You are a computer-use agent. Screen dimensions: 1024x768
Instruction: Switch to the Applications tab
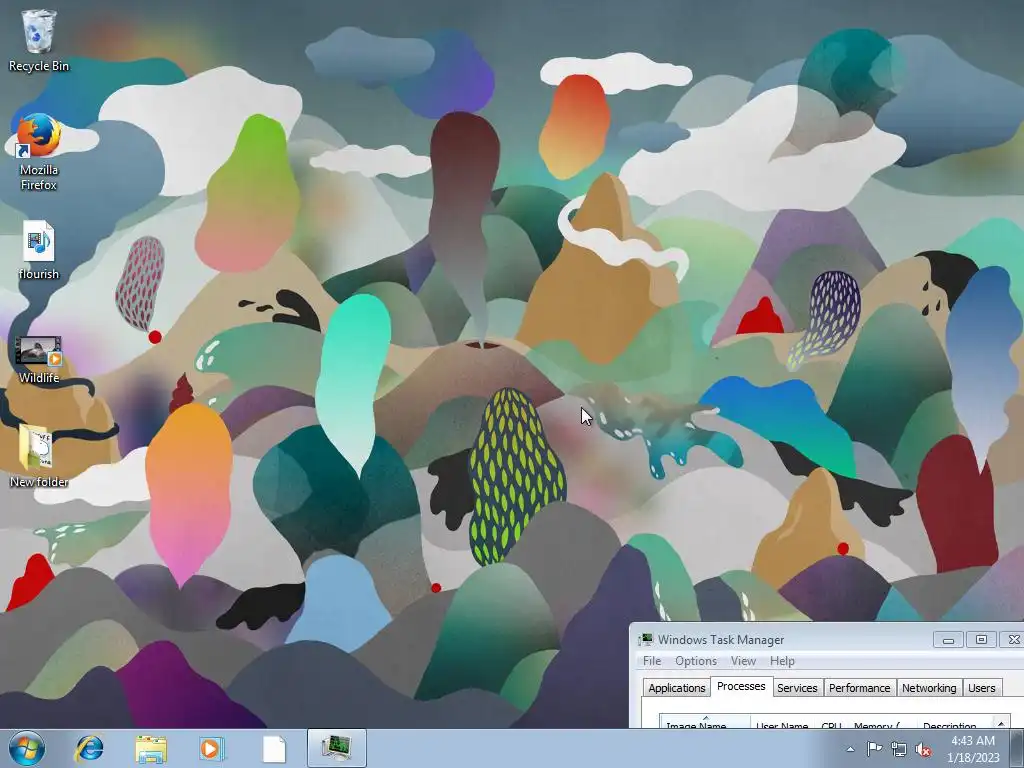click(677, 688)
